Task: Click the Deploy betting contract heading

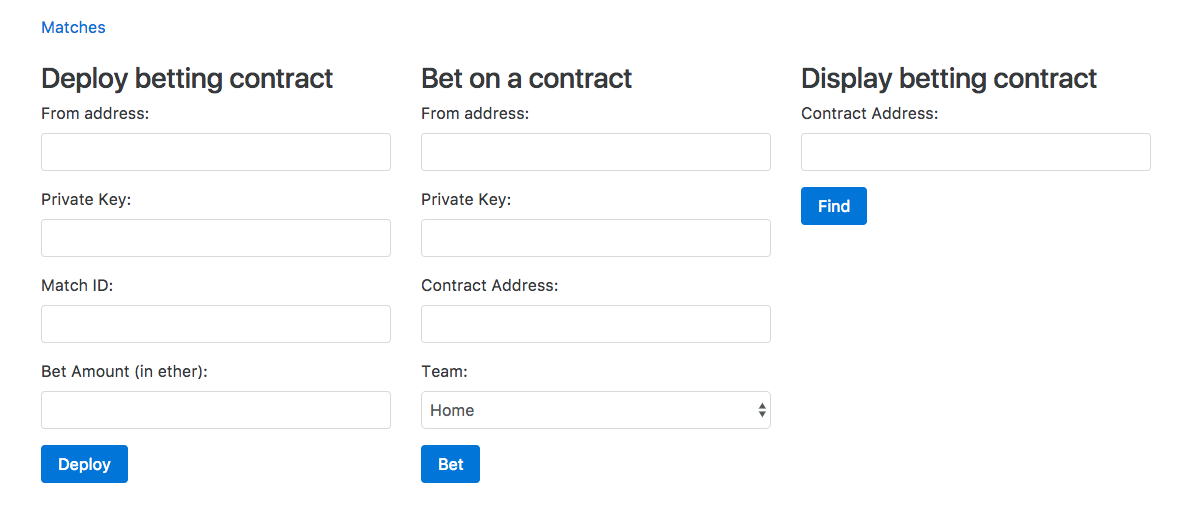Action: 187,78
